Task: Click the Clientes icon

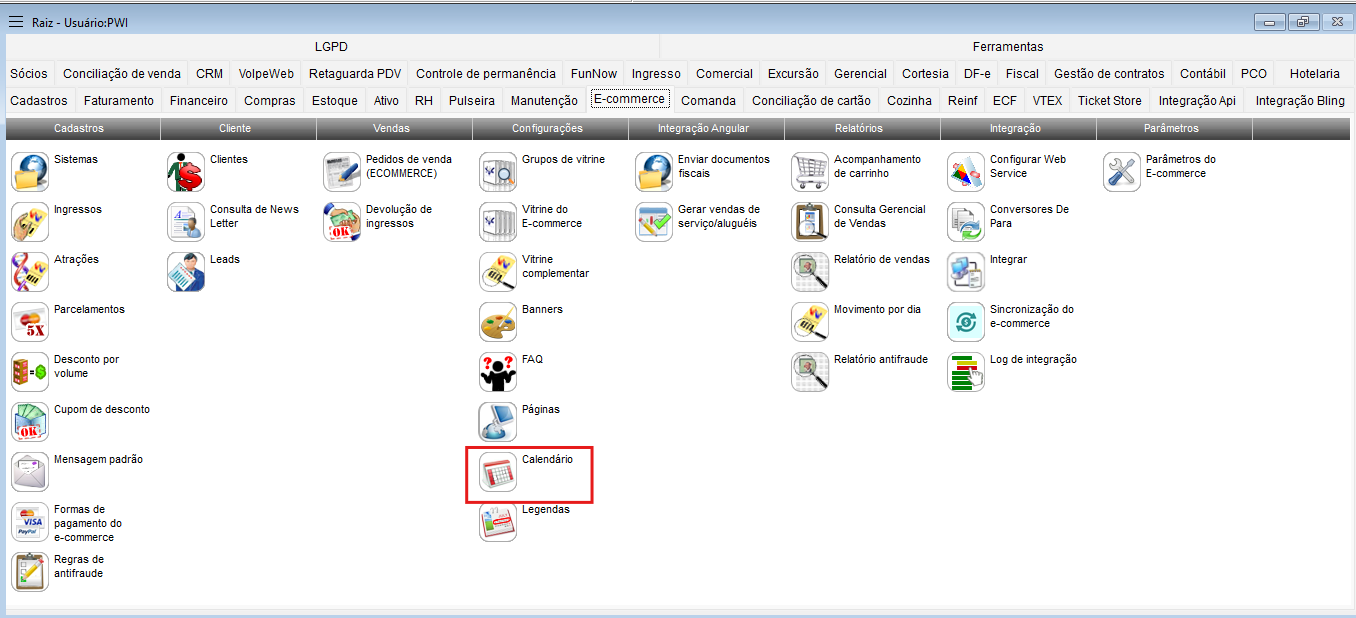Action: click(x=186, y=172)
